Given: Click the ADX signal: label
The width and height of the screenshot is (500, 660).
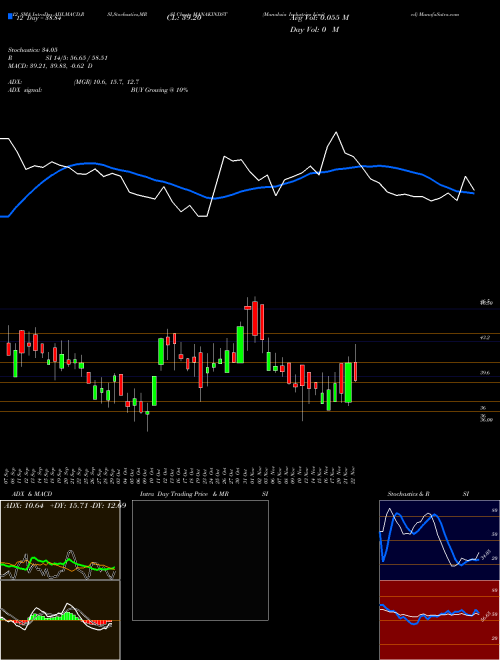Looking at the screenshot, I should tap(24, 90).
